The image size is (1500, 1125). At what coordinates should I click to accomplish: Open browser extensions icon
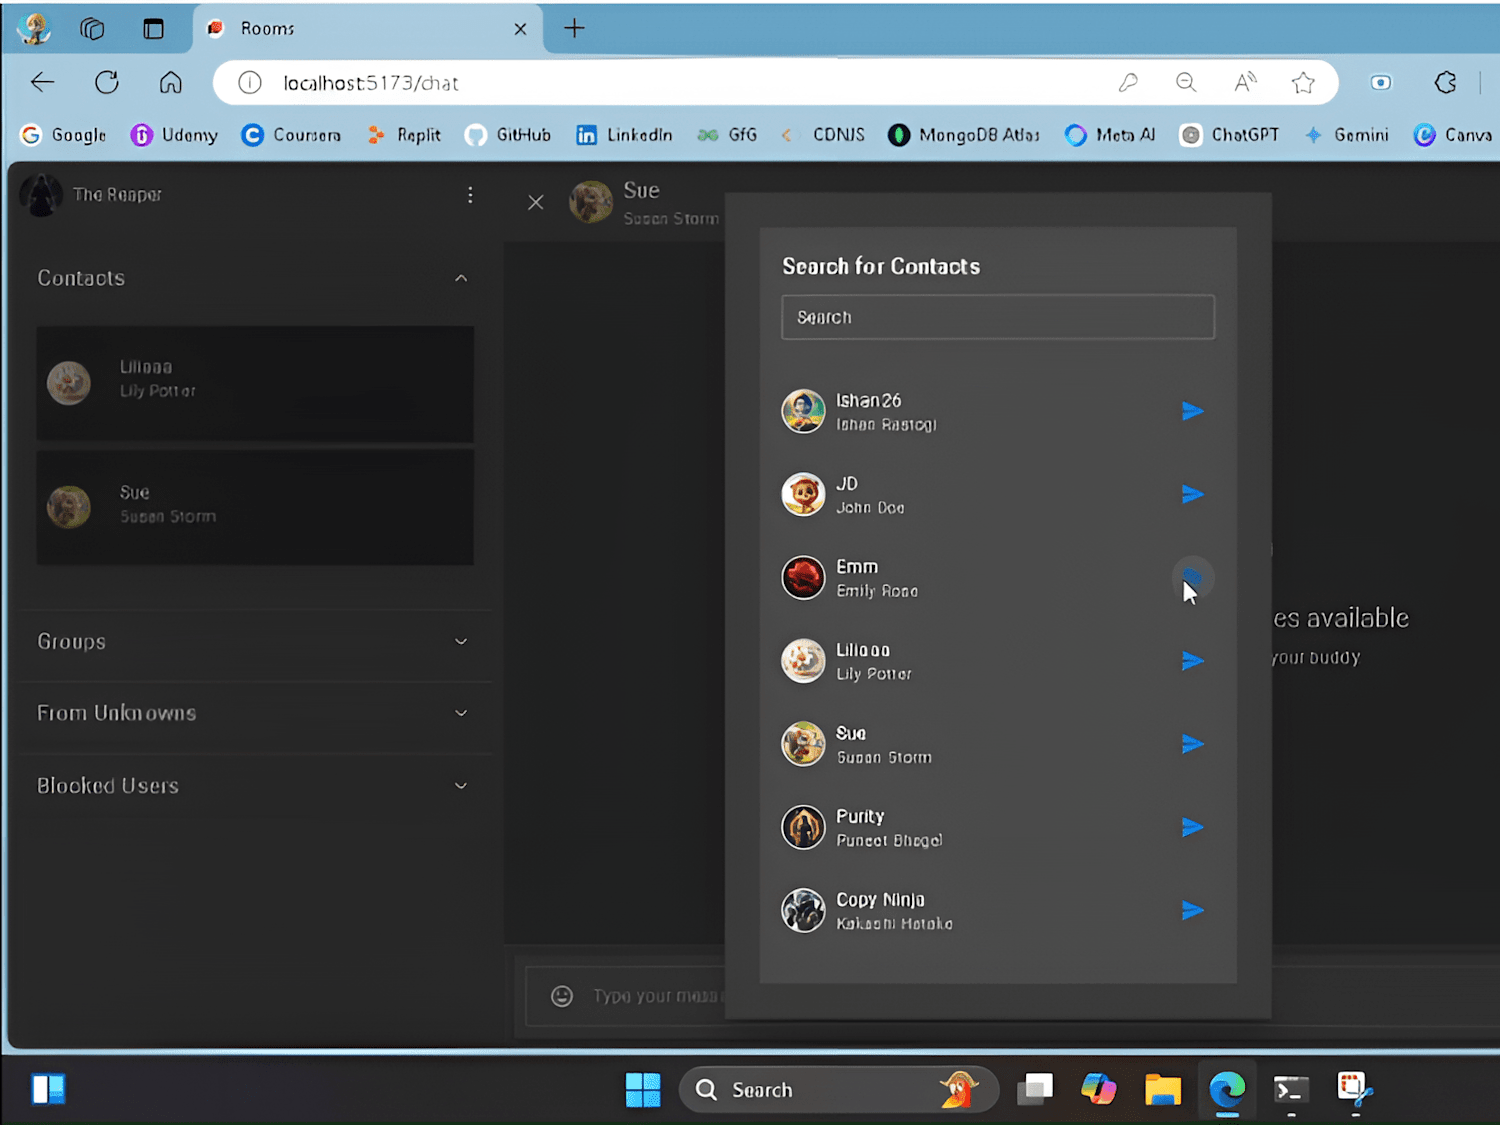click(x=1445, y=82)
